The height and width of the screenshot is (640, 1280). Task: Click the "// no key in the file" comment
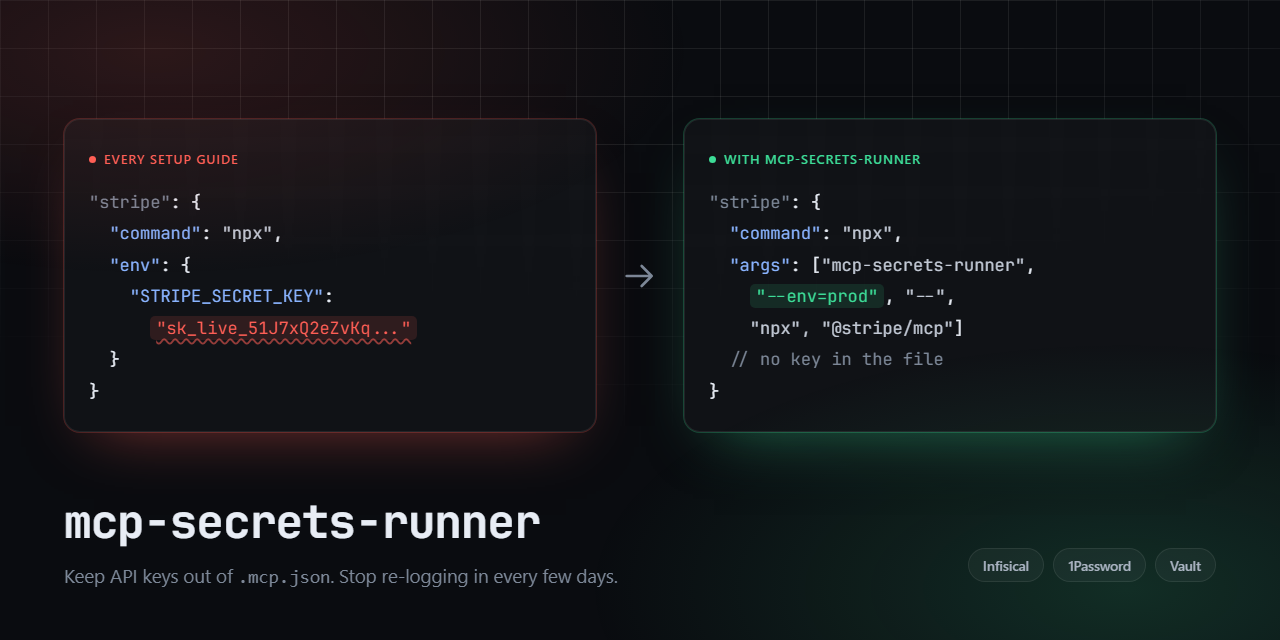[837, 359]
